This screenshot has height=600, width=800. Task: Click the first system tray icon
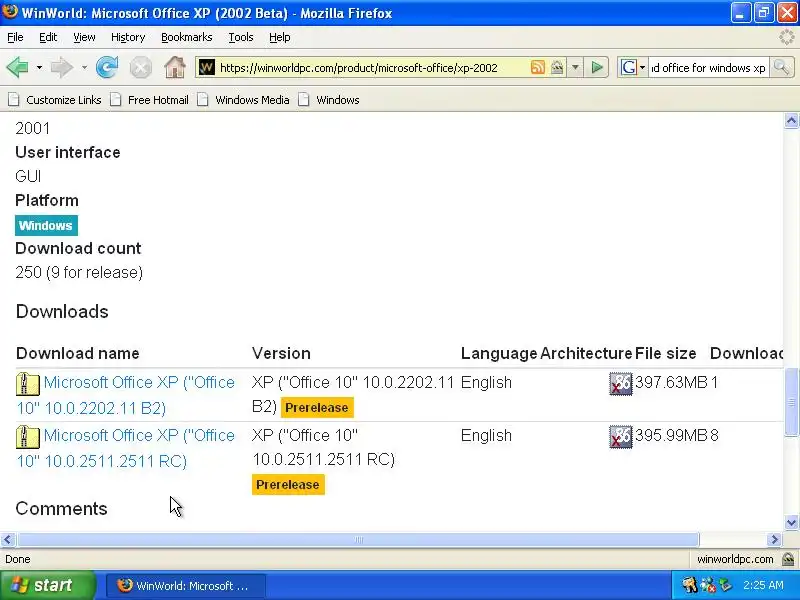690,585
